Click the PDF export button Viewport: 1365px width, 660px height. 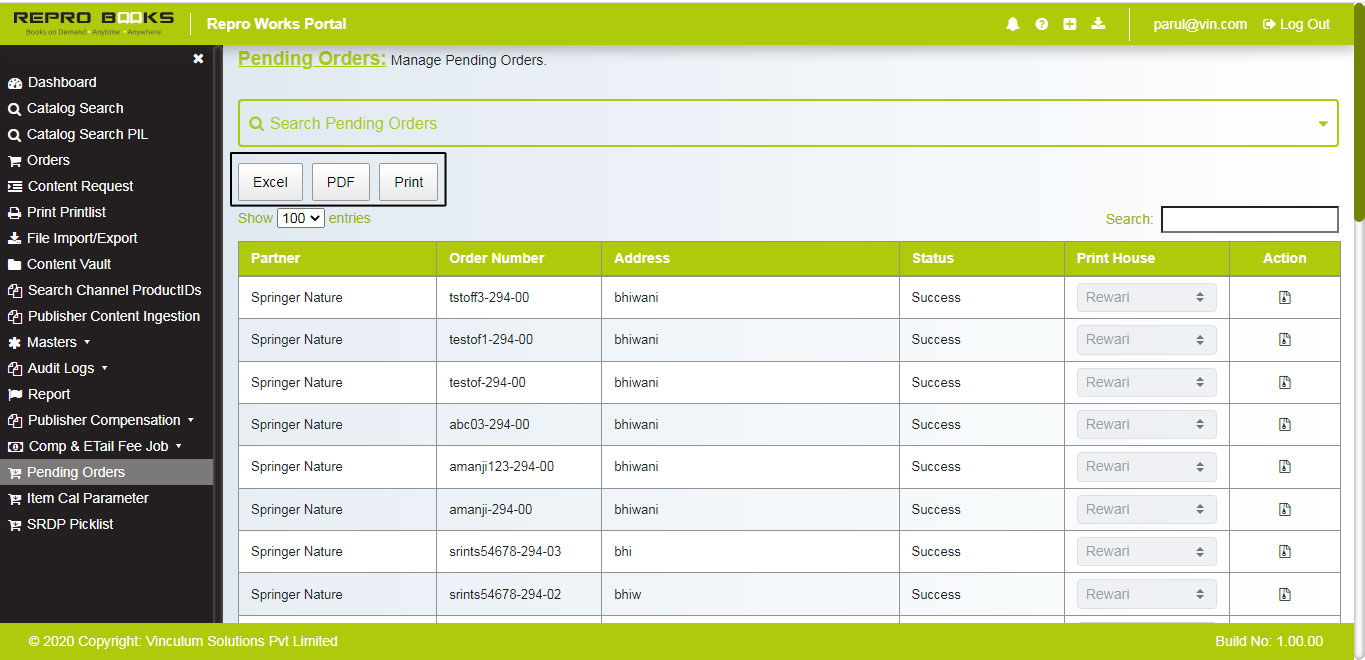click(340, 182)
